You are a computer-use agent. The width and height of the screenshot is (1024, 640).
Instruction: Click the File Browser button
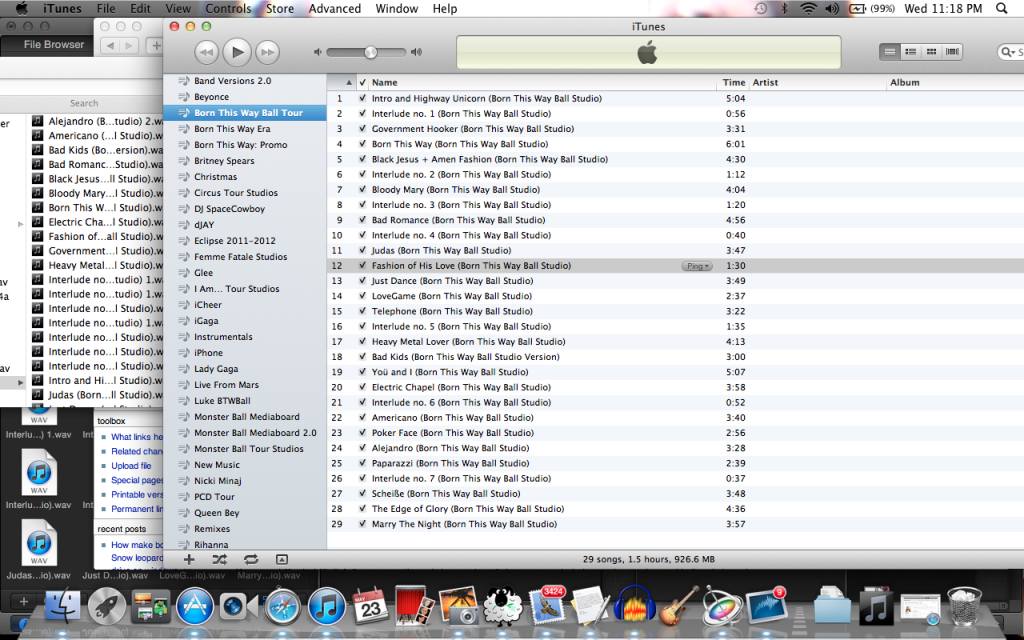coord(54,44)
